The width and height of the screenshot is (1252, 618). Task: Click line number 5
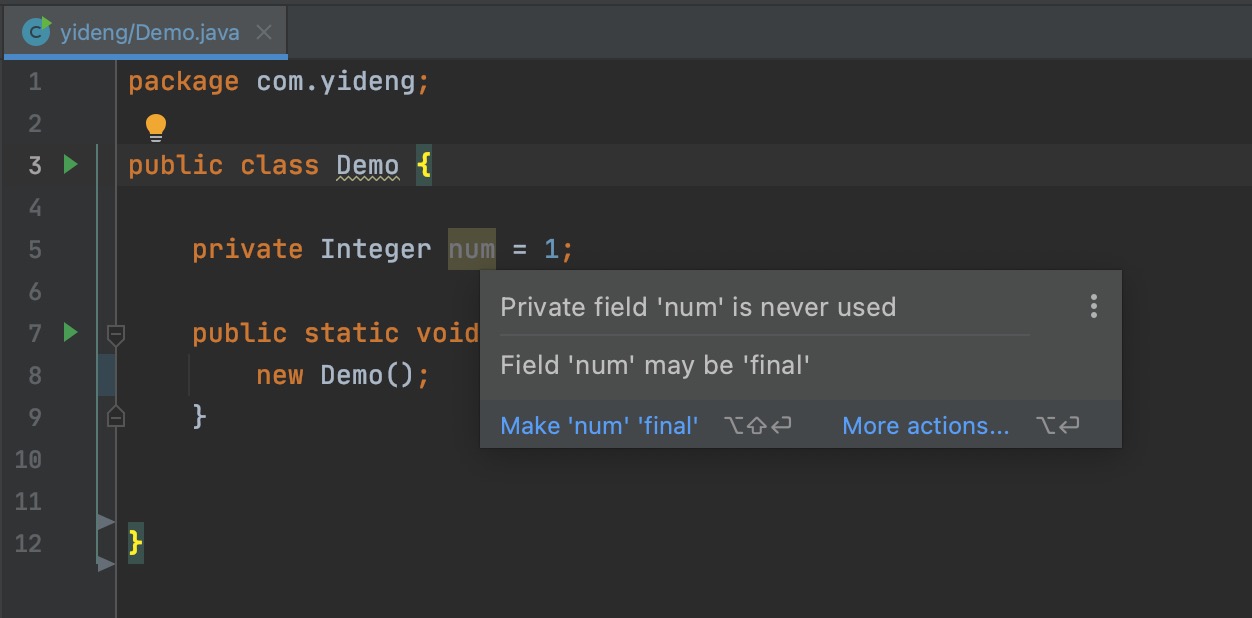pos(34,249)
